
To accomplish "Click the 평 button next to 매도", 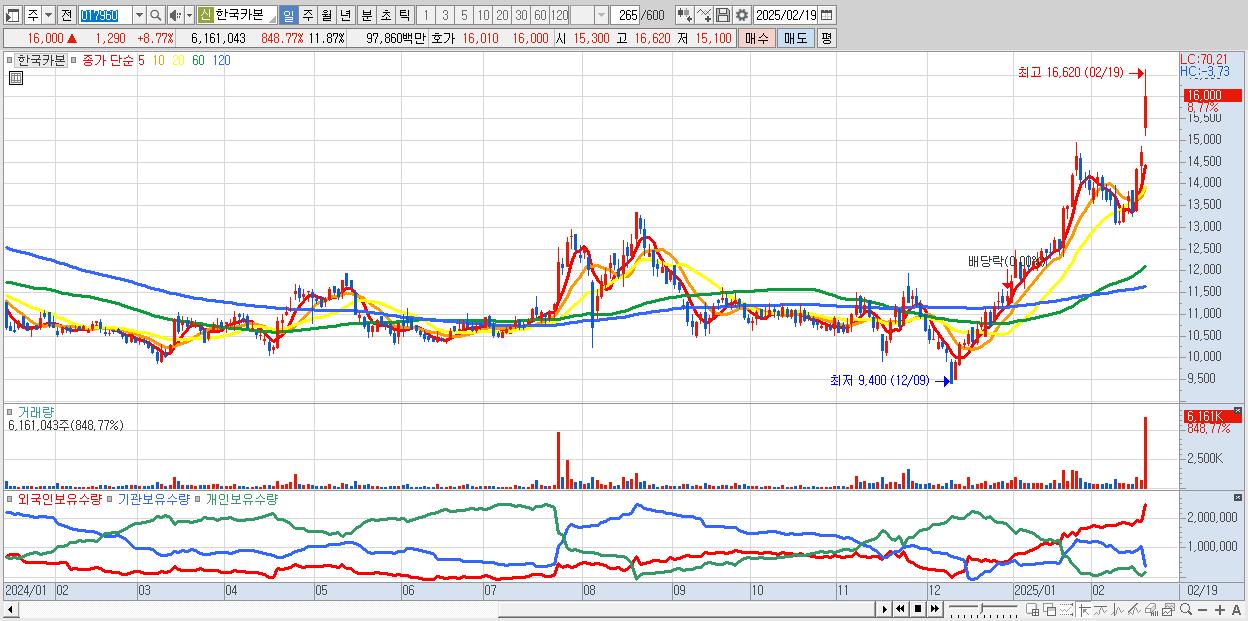I will click(826, 38).
